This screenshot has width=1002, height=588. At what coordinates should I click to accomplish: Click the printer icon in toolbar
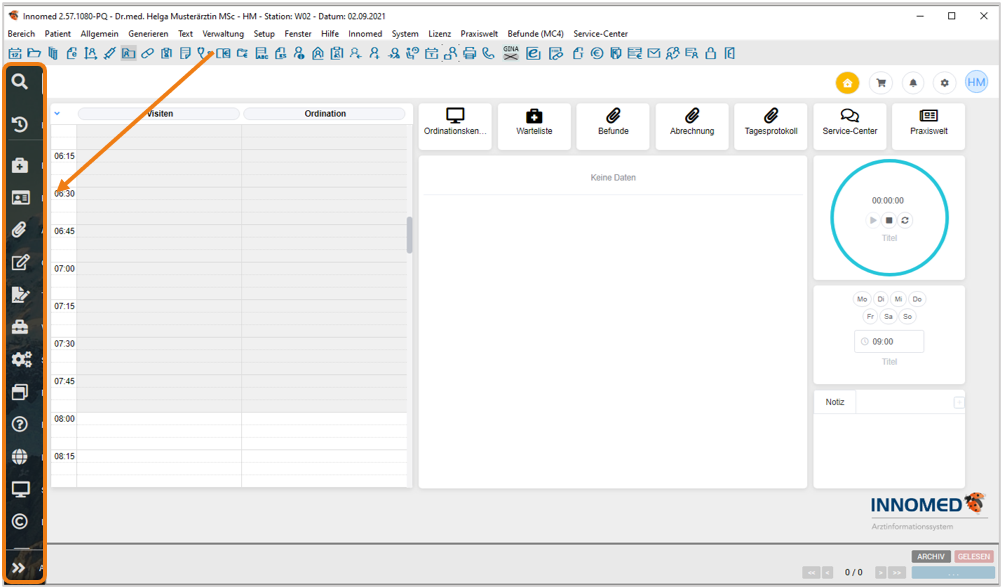tap(470, 54)
